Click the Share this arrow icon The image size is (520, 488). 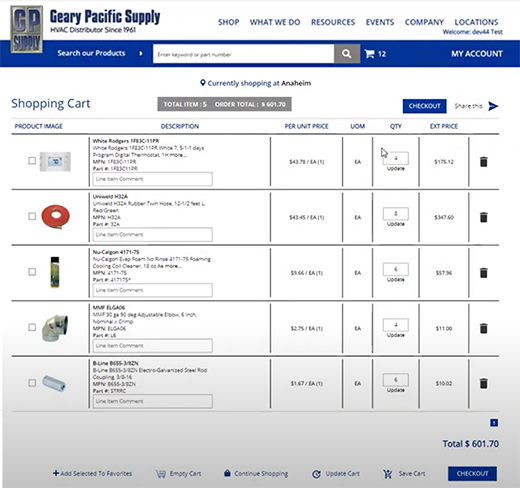click(493, 106)
